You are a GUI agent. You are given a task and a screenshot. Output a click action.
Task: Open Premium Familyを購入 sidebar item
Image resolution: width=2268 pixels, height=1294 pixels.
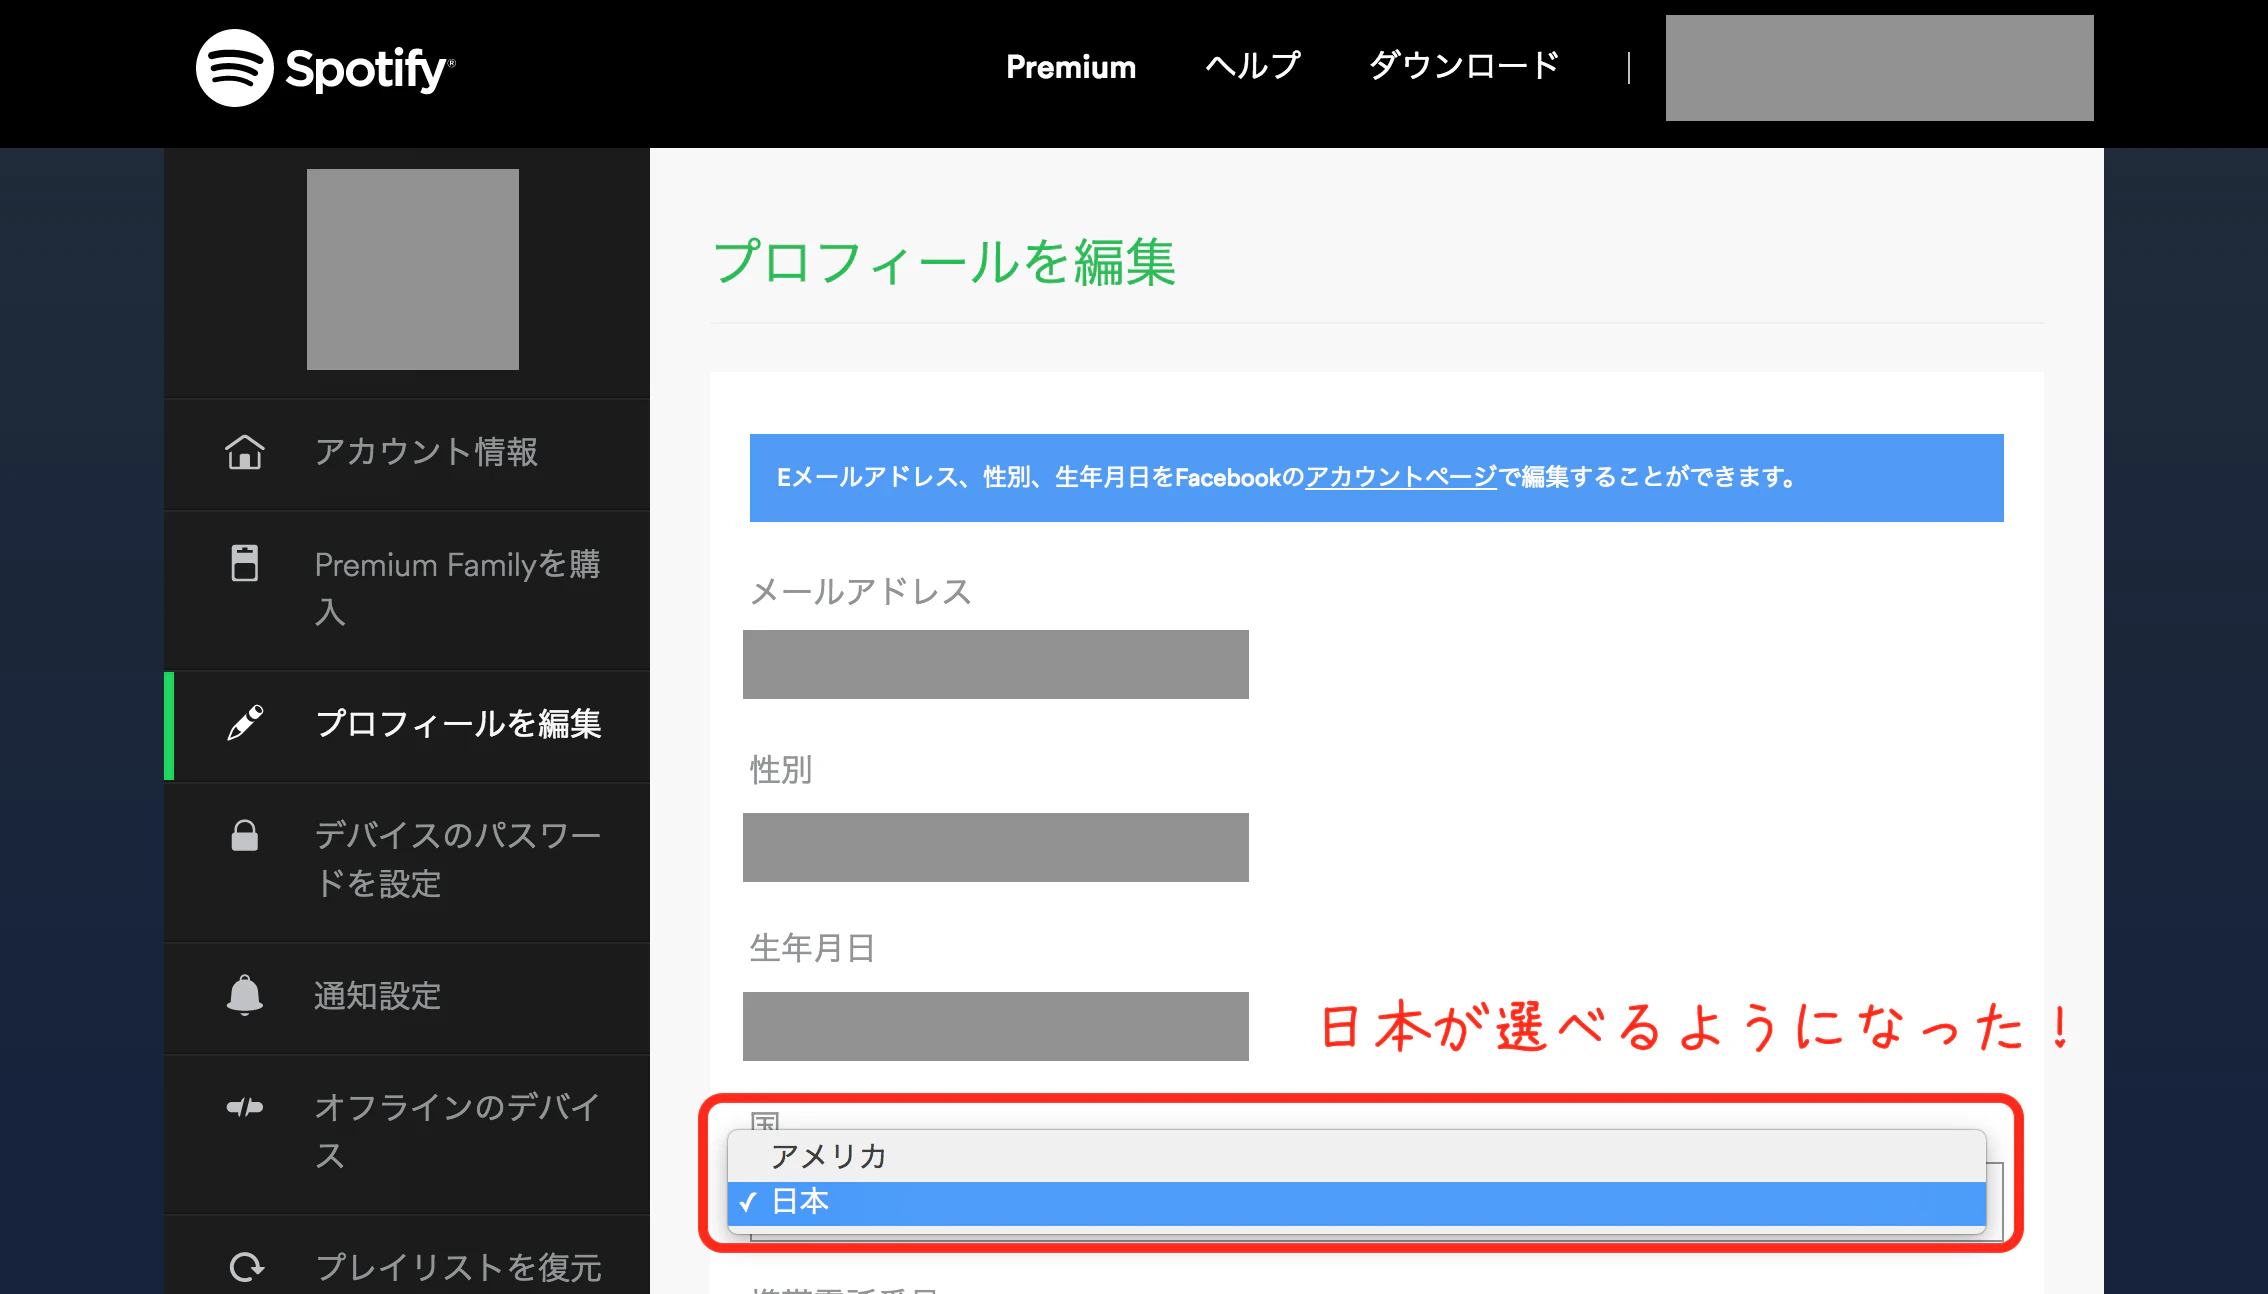pos(407,591)
